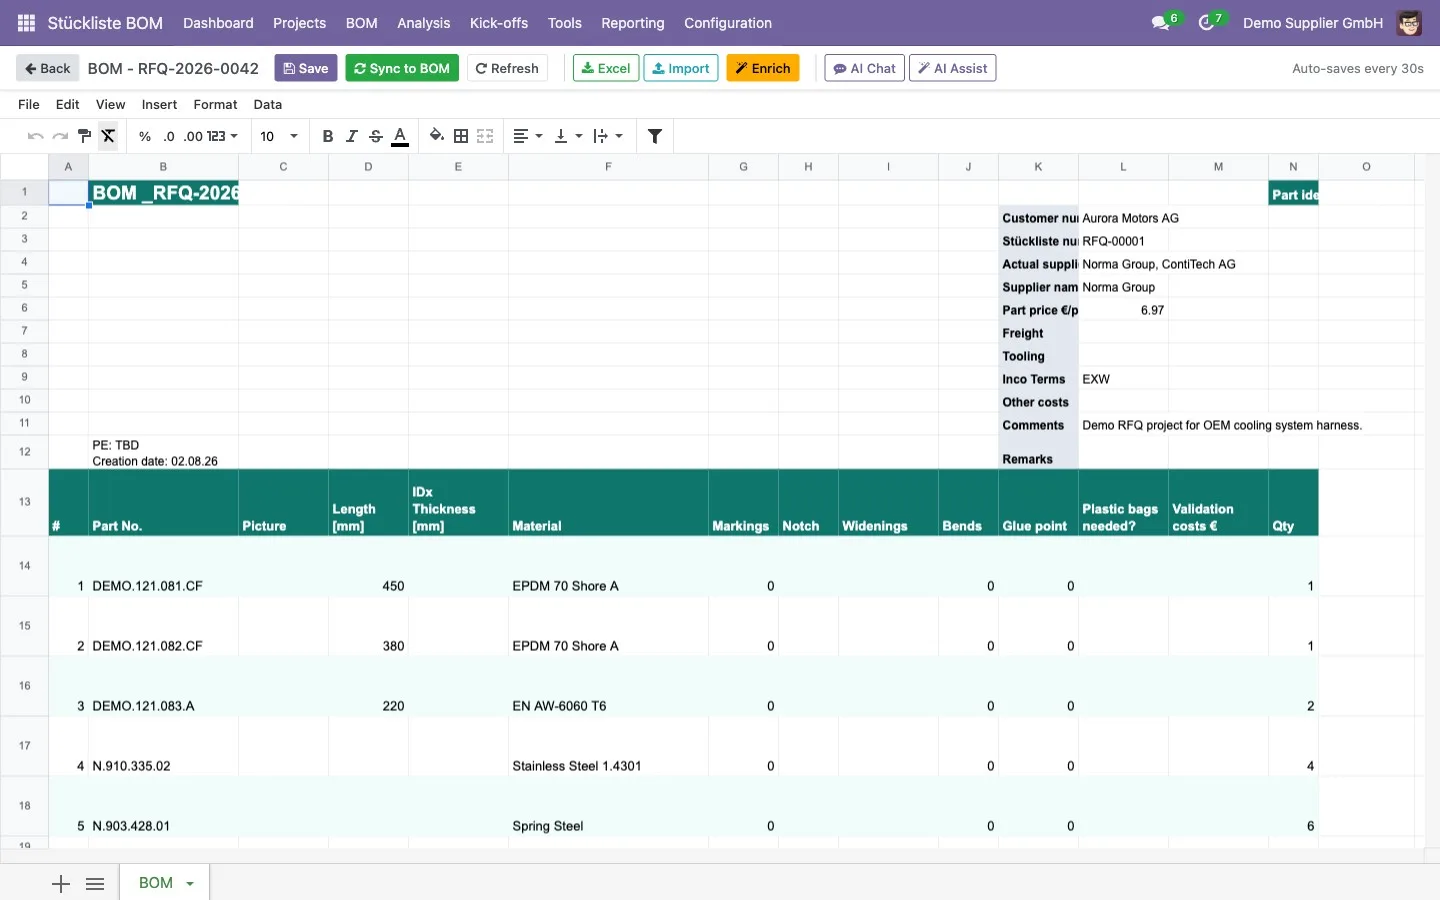Open AI Chat
Screen dimensions: 1440x900
[865, 68]
